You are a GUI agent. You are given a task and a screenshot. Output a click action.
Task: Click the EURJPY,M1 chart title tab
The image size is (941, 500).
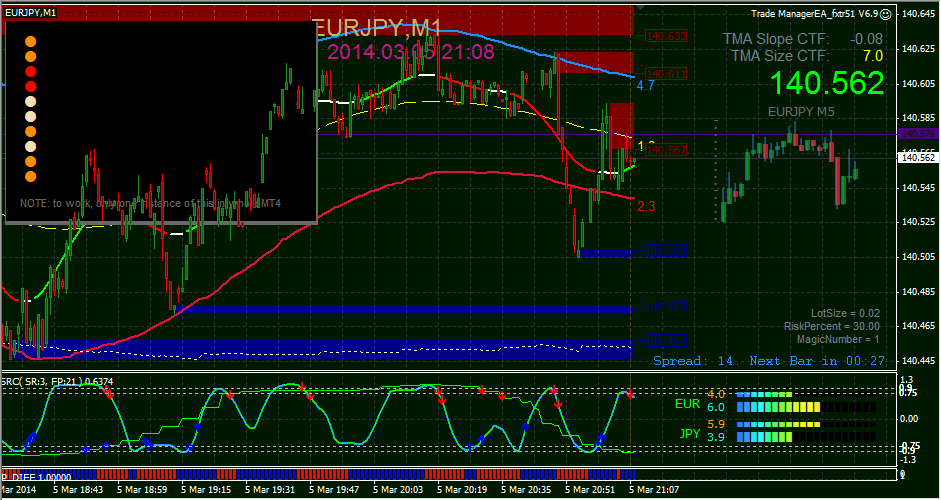(x=30, y=13)
